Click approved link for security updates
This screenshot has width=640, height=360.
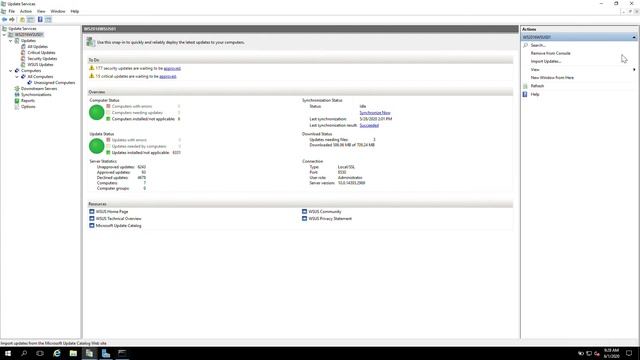[172, 68]
